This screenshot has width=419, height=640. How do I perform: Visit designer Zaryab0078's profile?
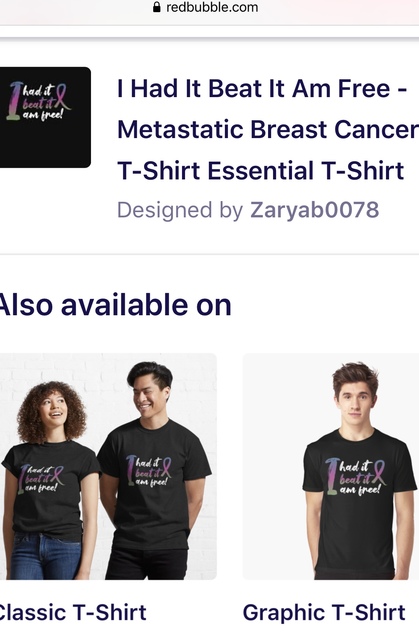315,210
